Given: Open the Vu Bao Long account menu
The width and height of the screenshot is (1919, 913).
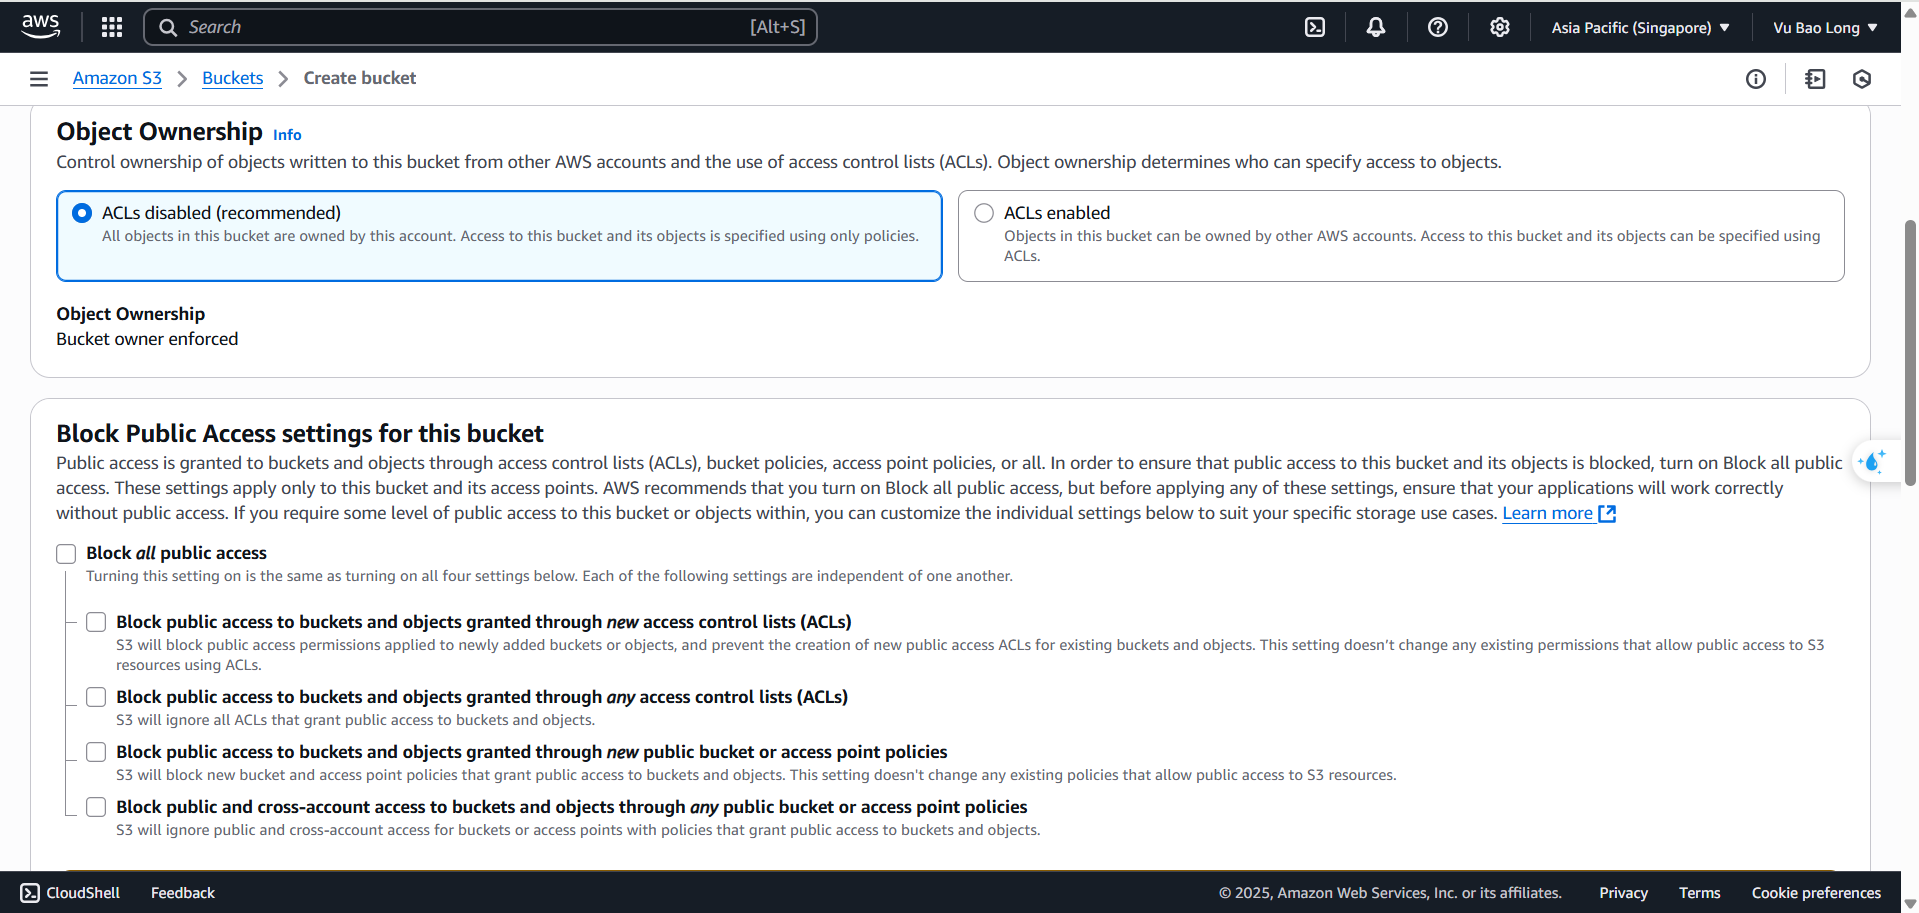Looking at the screenshot, I should point(1825,28).
